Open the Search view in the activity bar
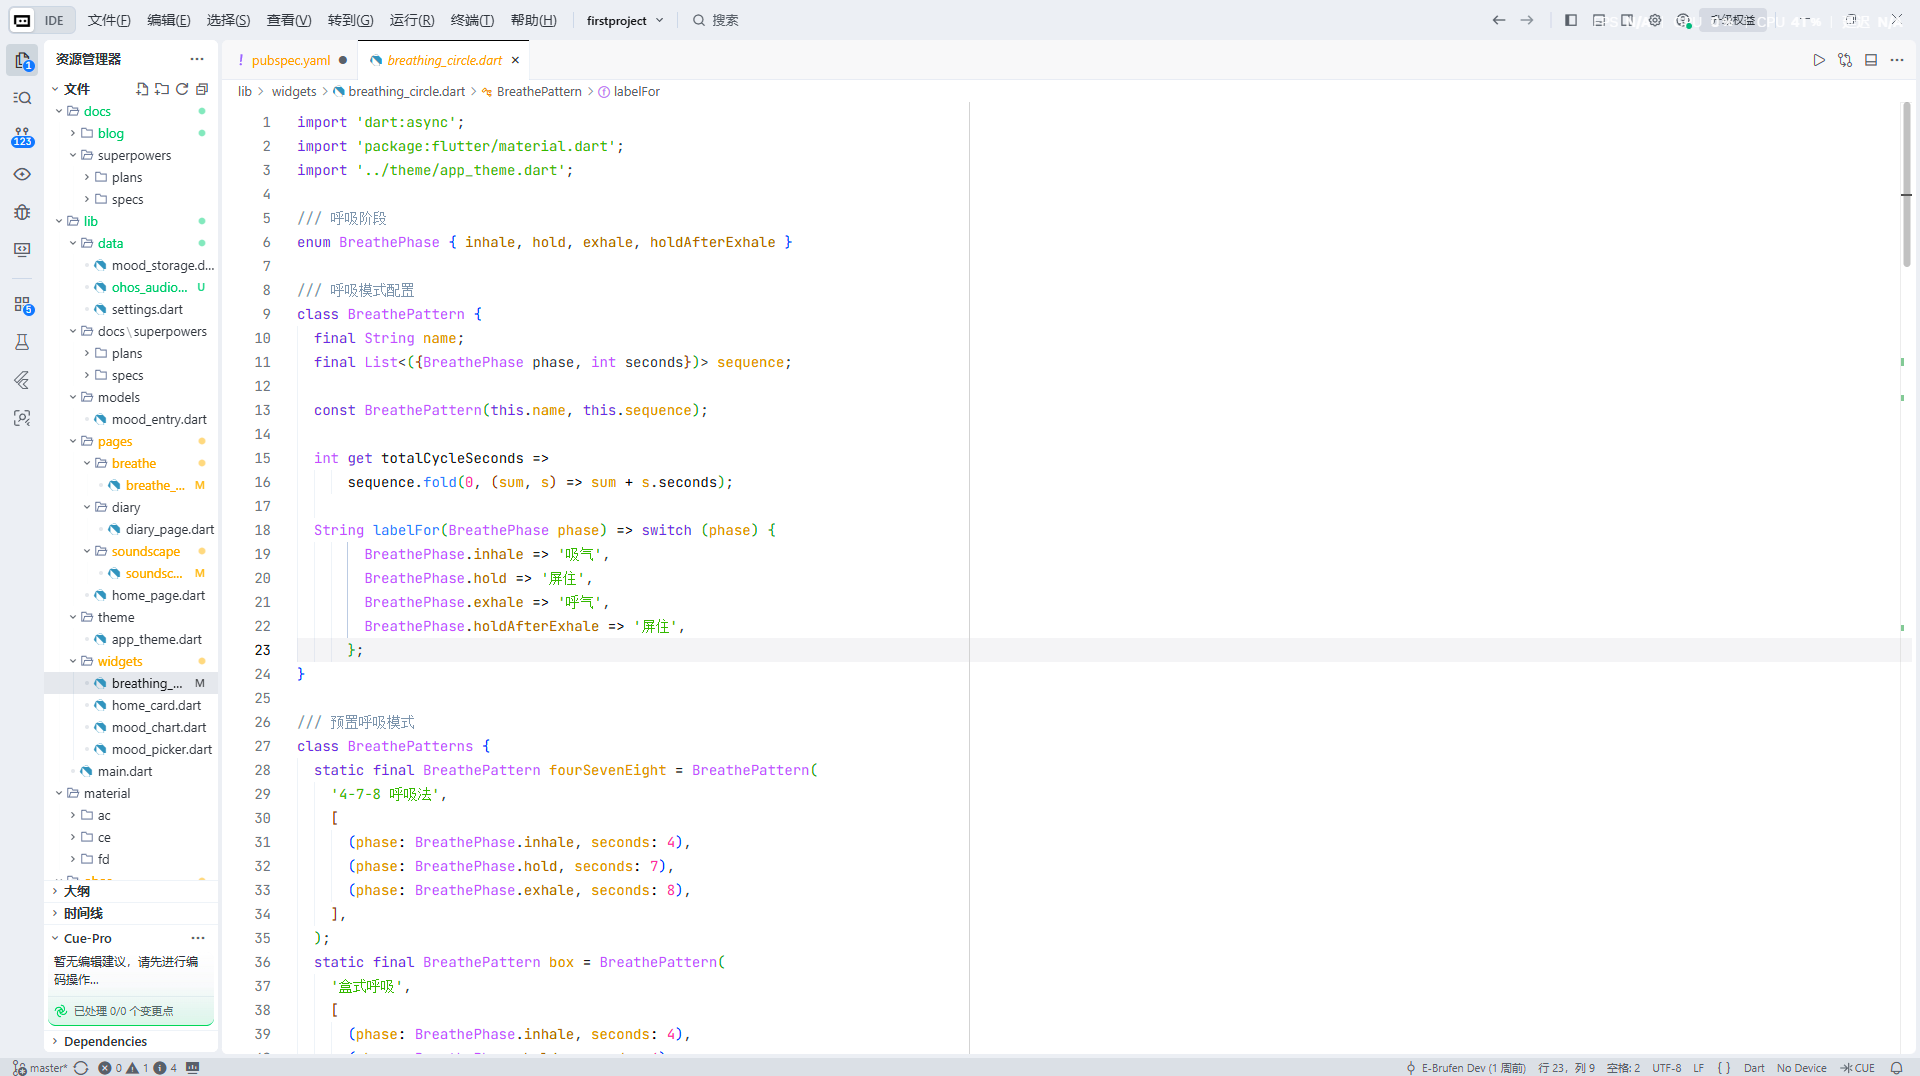The width and height of the screenshot is (1920, 1076). [x=22, y=98]
